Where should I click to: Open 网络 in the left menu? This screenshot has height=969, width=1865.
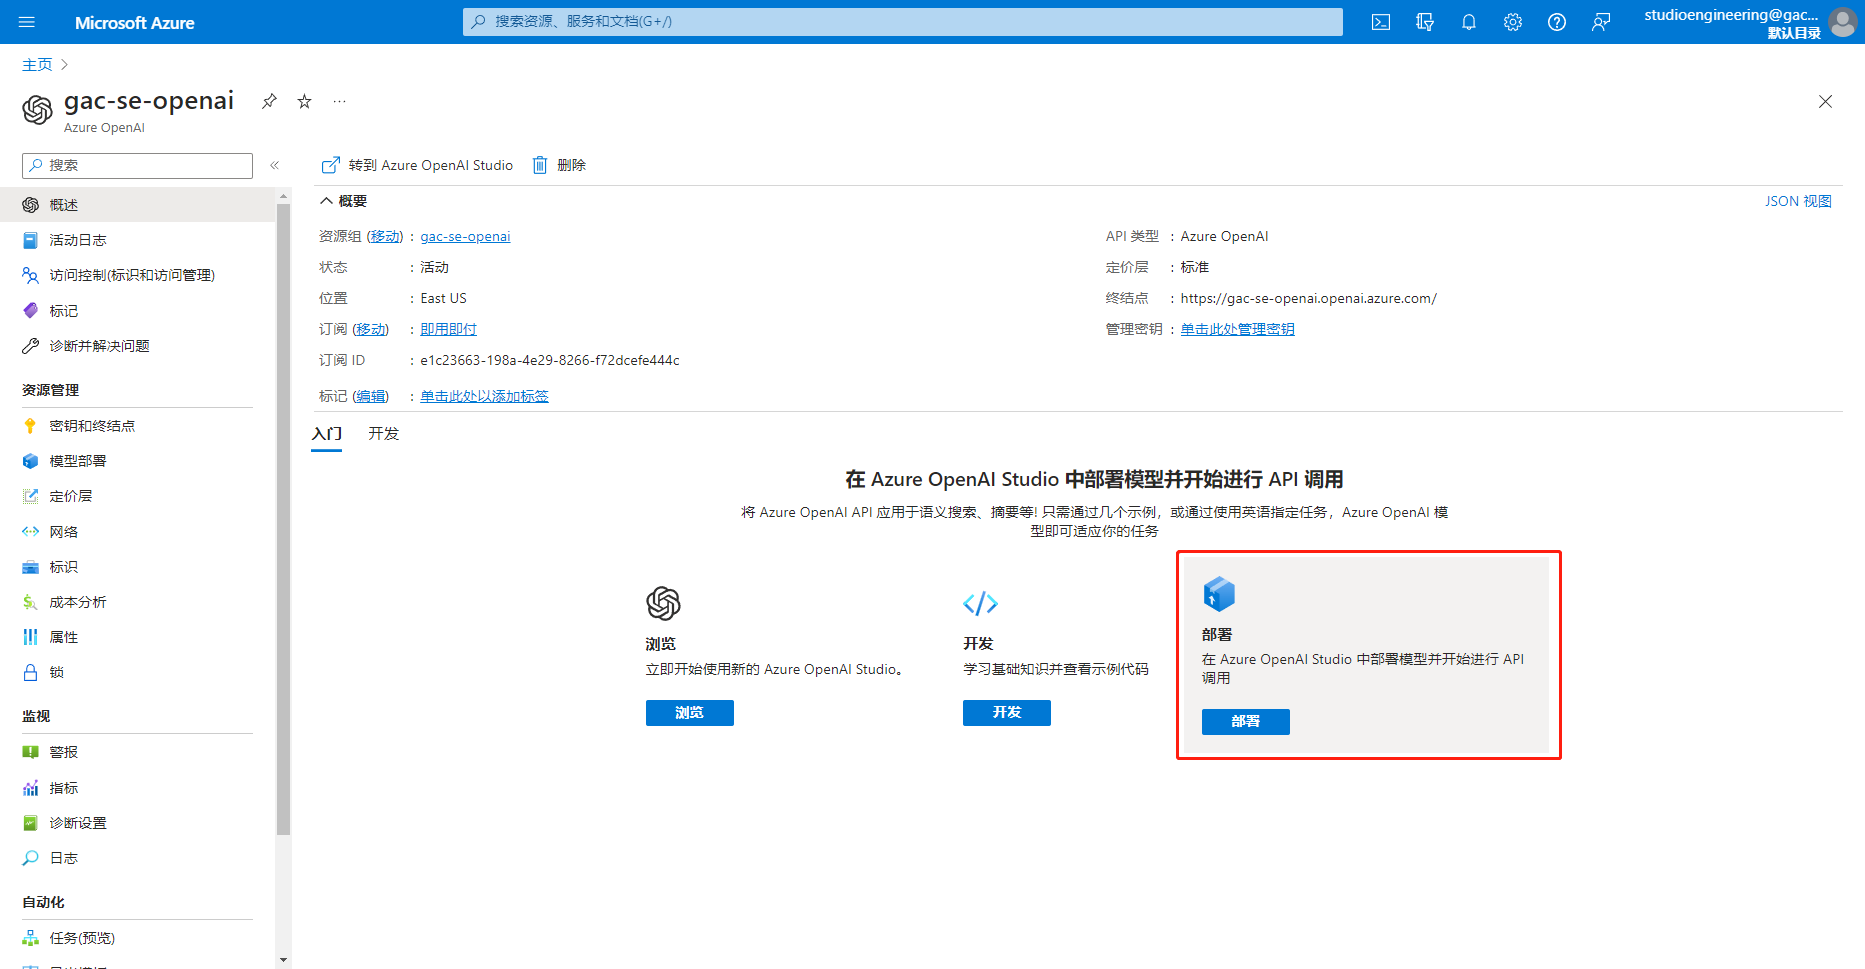(138, 532)
